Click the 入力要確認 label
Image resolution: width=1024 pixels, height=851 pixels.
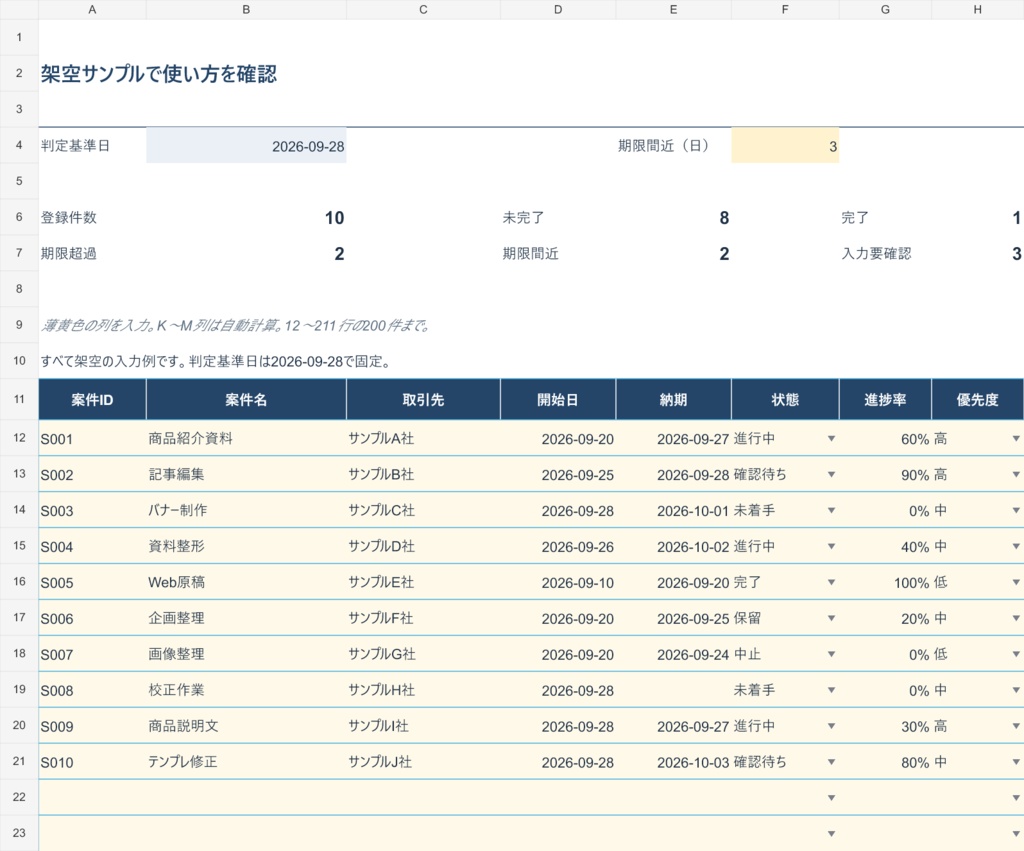(x=876, y=253)
